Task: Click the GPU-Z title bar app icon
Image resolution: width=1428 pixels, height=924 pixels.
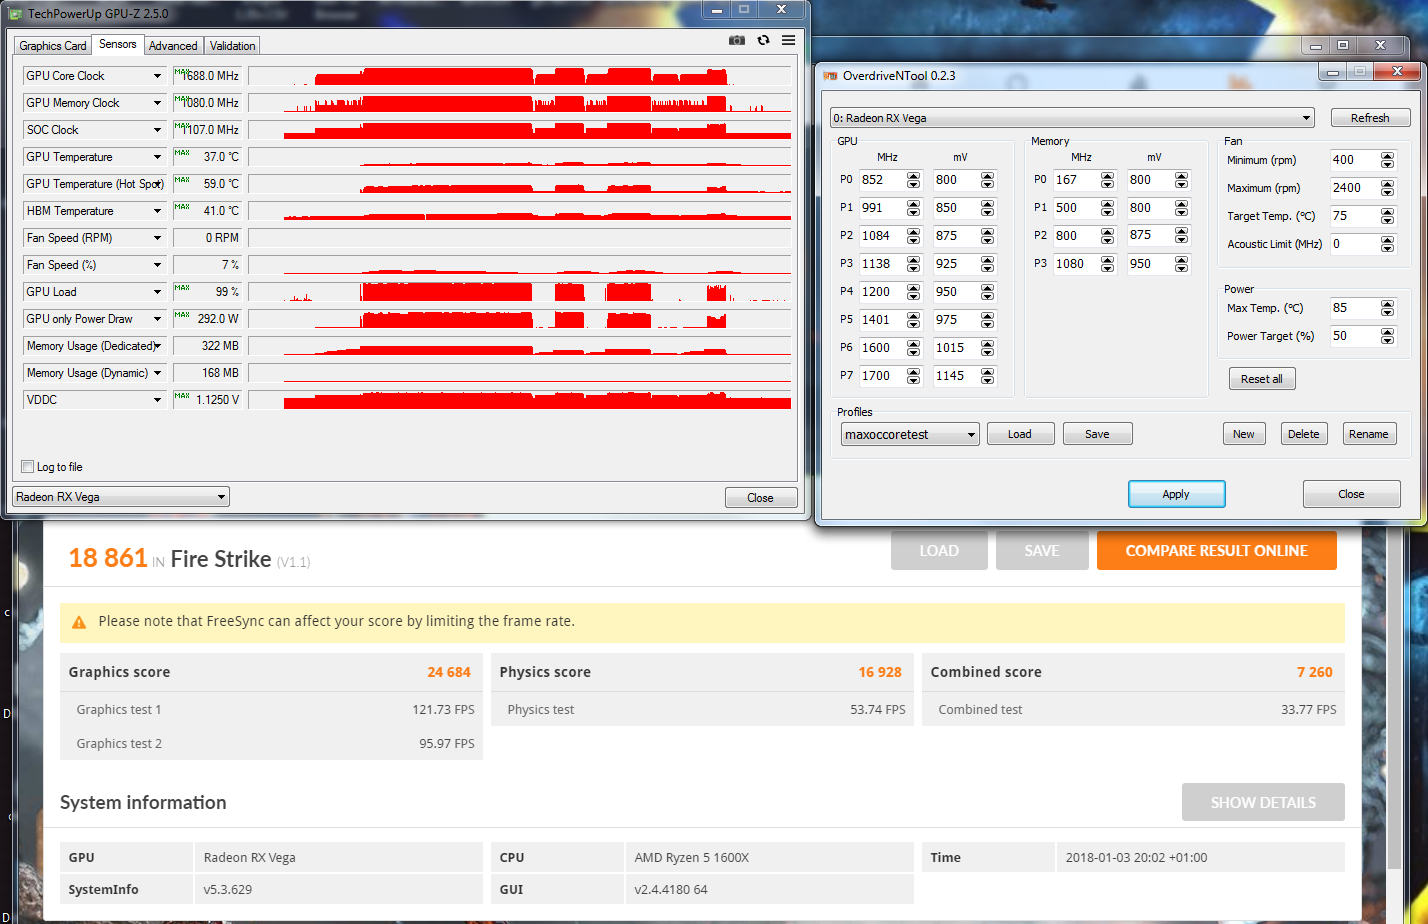Action: pos(15,13)
